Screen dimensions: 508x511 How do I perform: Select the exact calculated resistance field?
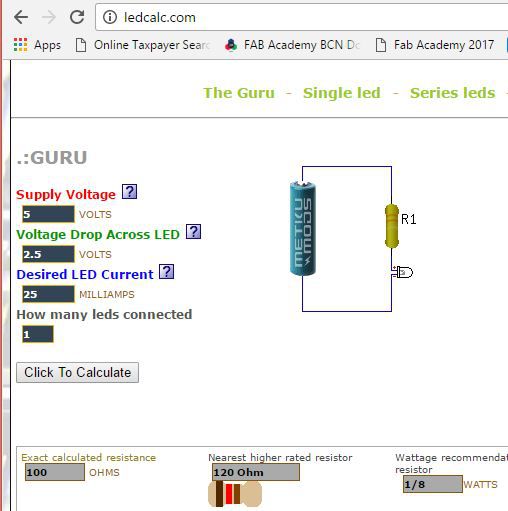point(55,472)
